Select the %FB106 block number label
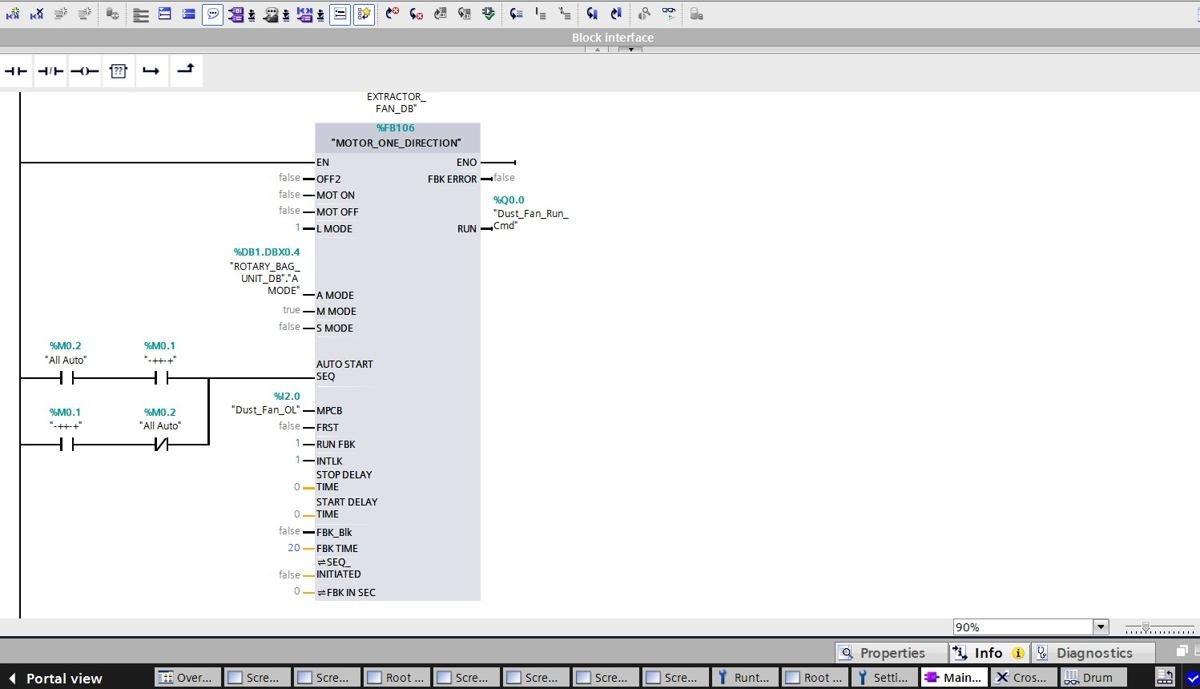 pos(396,128)
